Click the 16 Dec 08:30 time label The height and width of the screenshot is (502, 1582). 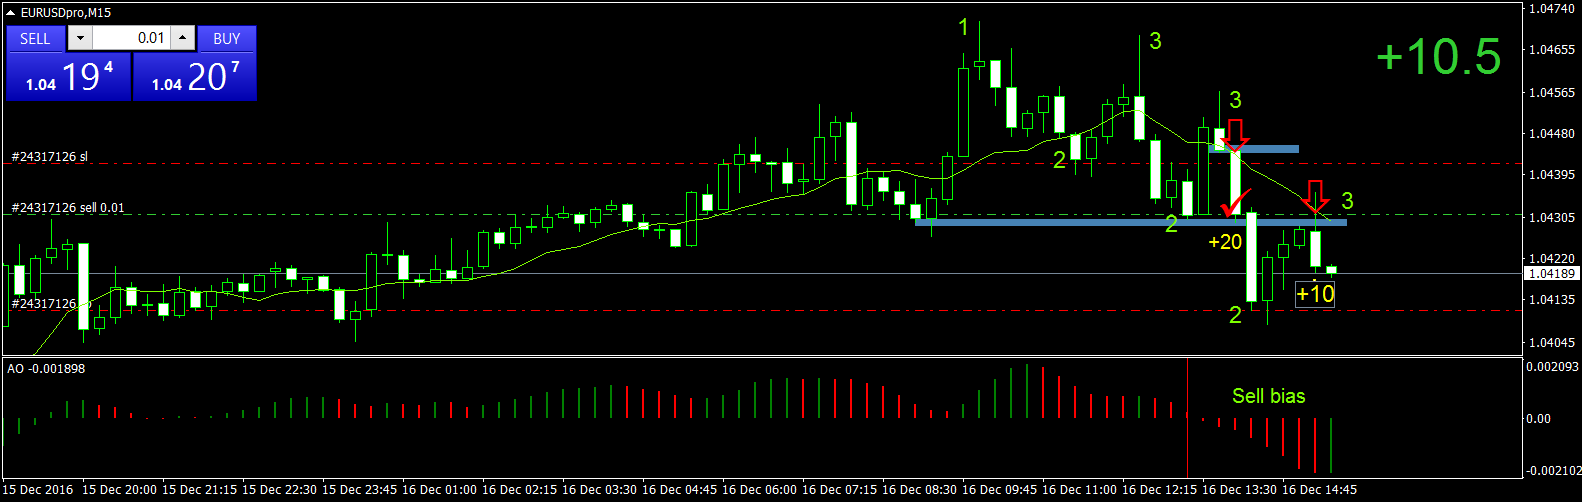click(x=919, y=489)
